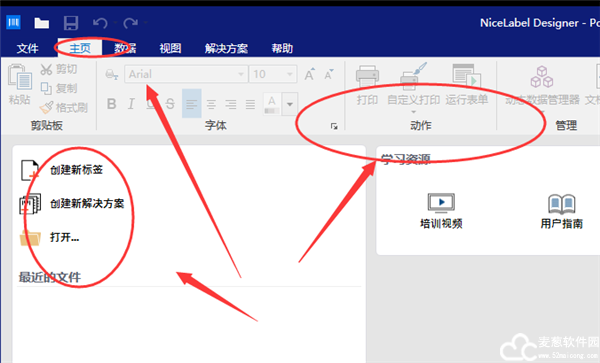Select justify text alignment
This screenshot has width=600, height=363.
pyautogui.click(x=250, y=104)
